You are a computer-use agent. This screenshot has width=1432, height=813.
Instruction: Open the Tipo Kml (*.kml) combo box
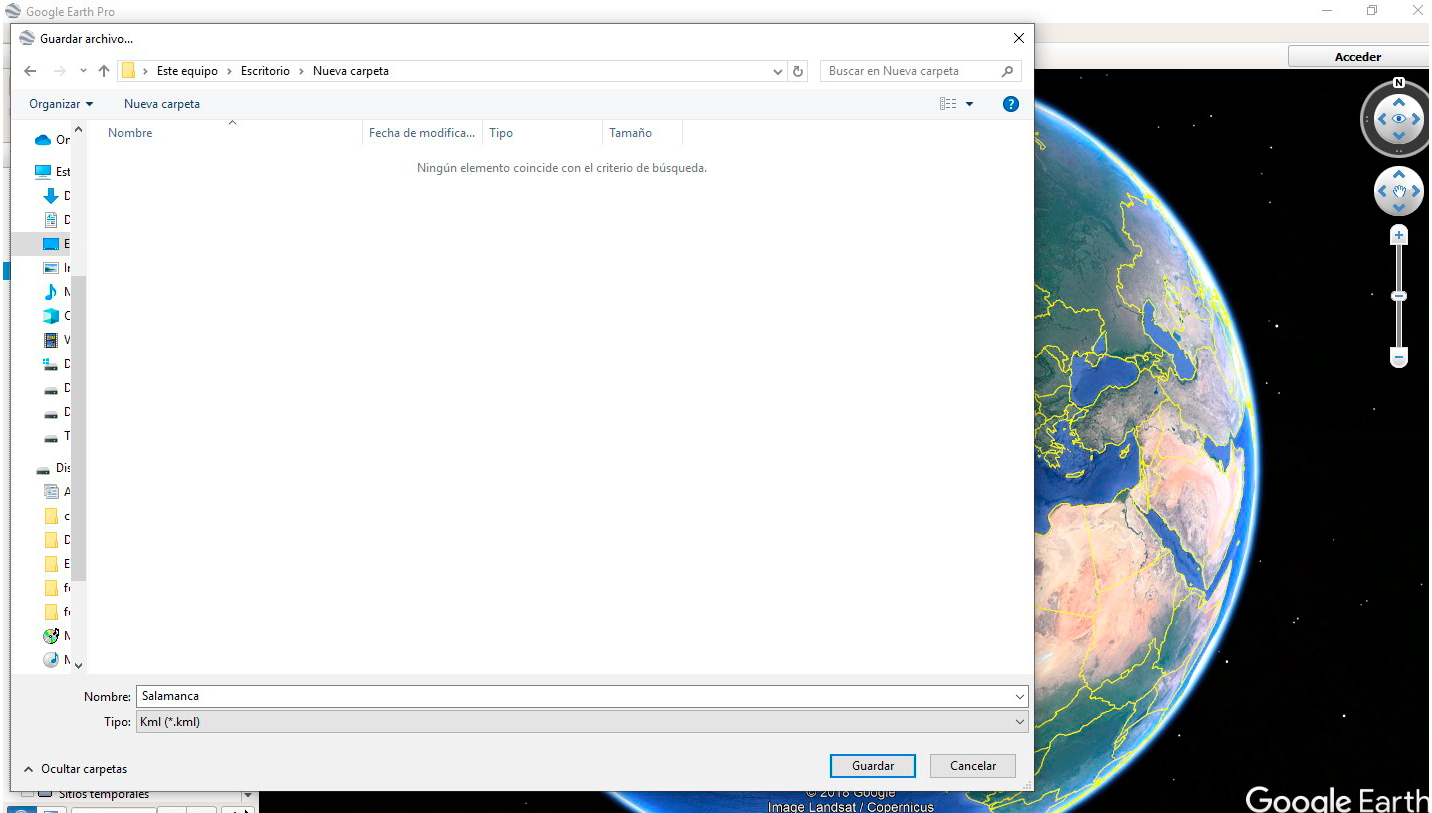coord(582,722)
